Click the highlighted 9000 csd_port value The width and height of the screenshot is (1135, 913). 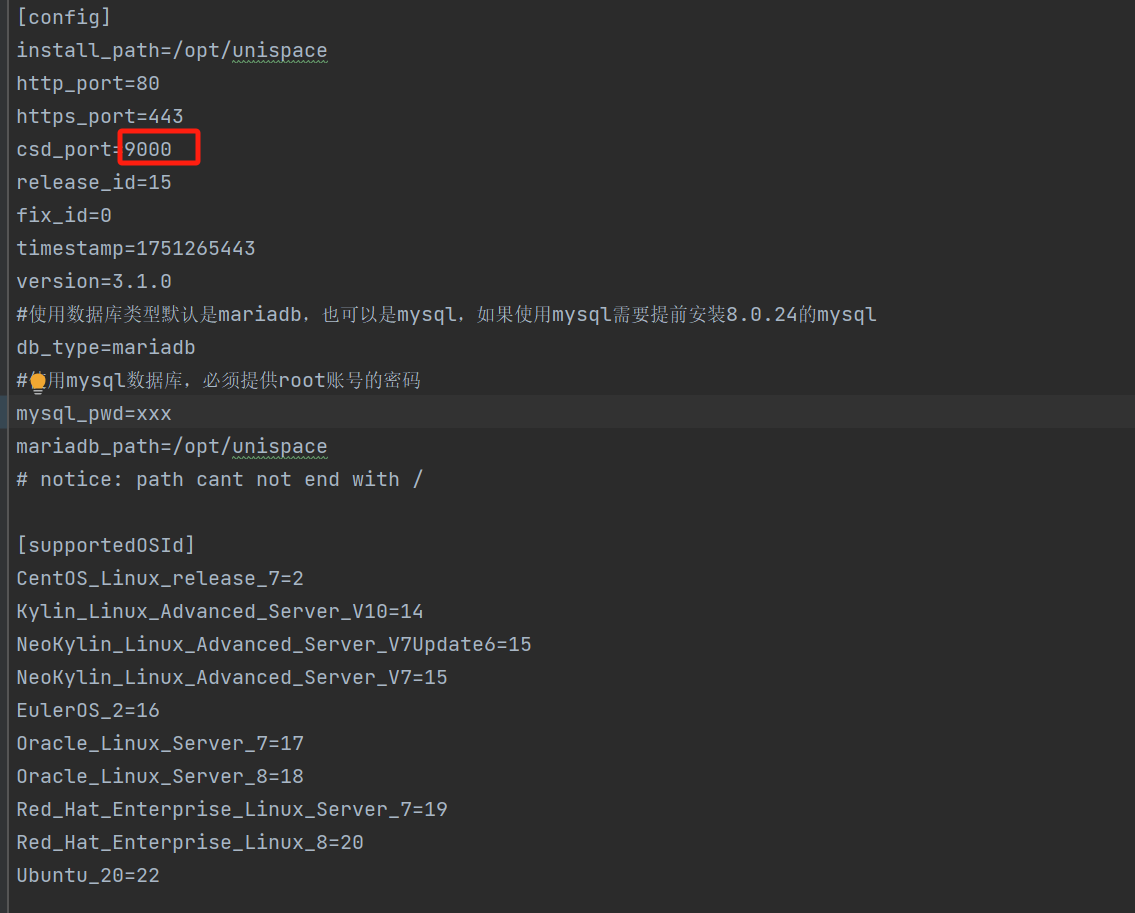click(x=148, y=150)
